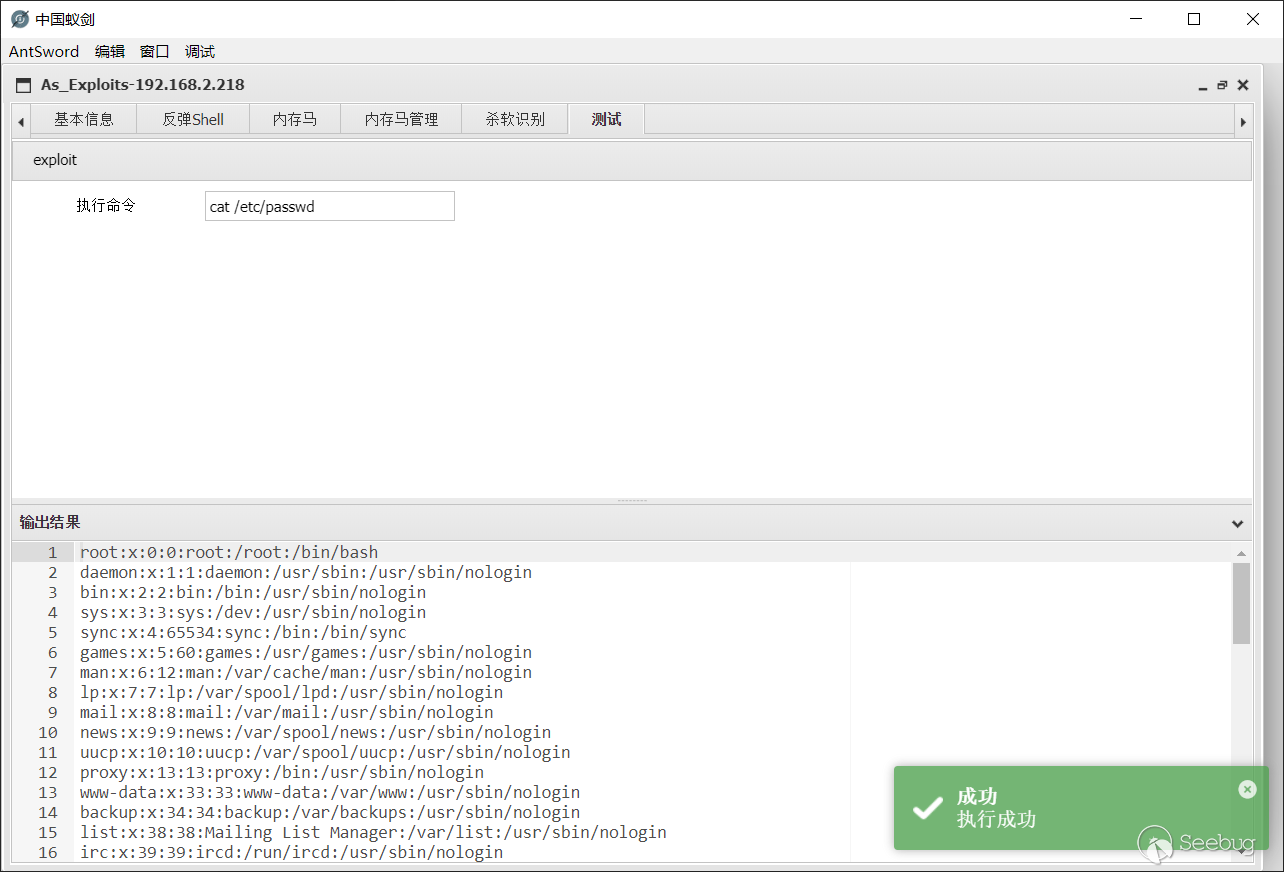Click the sync:x:4:65534 output line
Screen dimensions: 1284x872
pos(243,632)
